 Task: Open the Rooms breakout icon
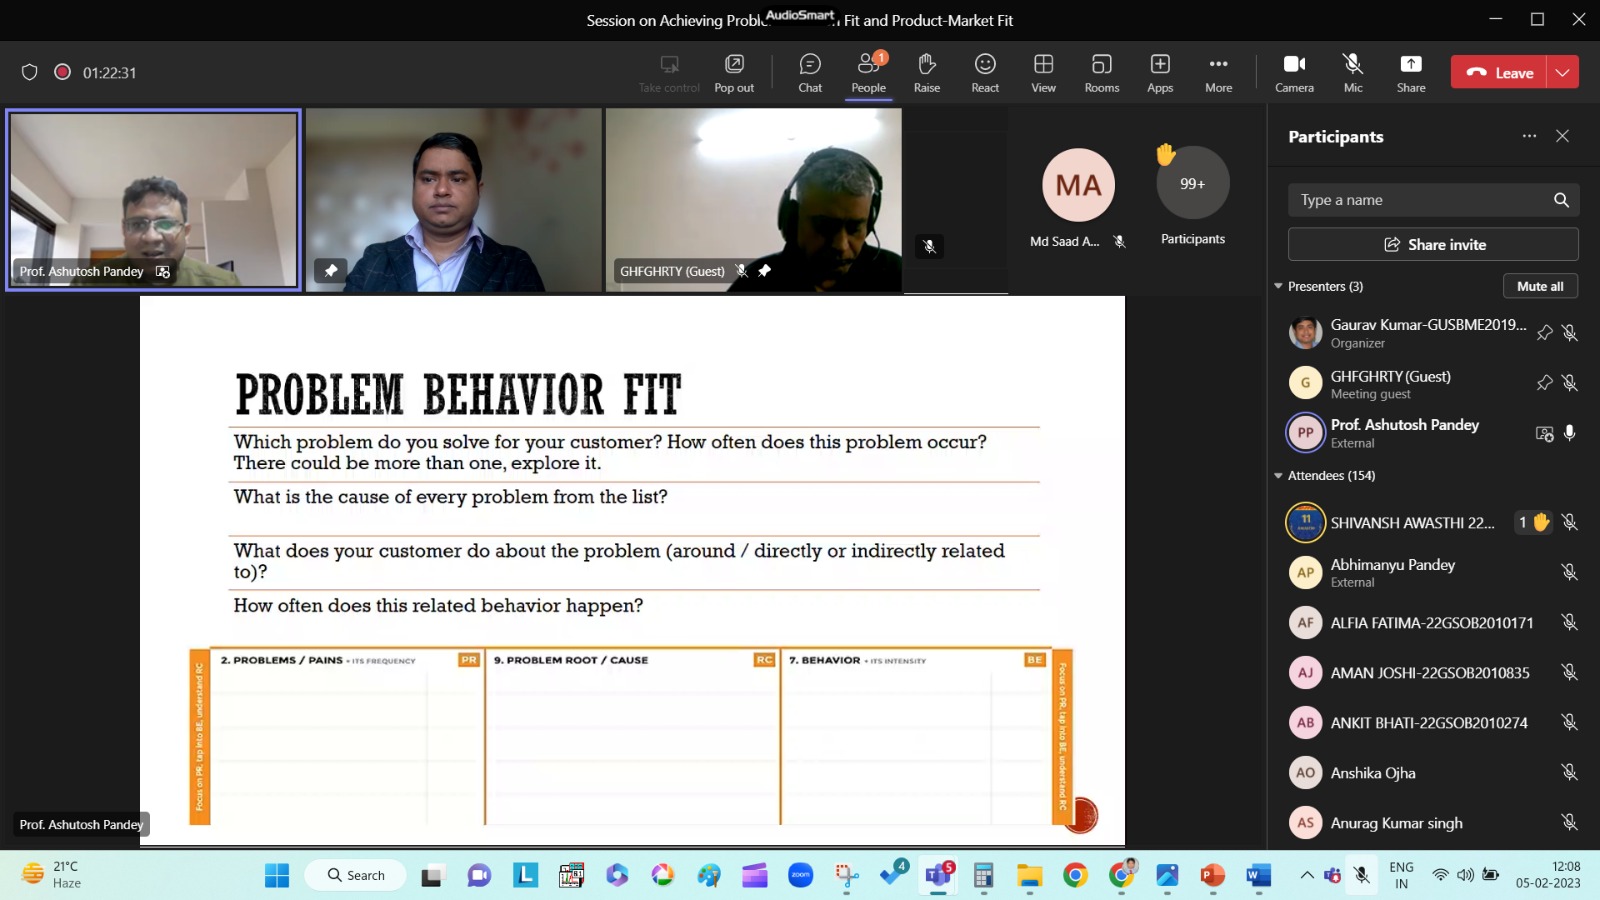point(1101,72)
